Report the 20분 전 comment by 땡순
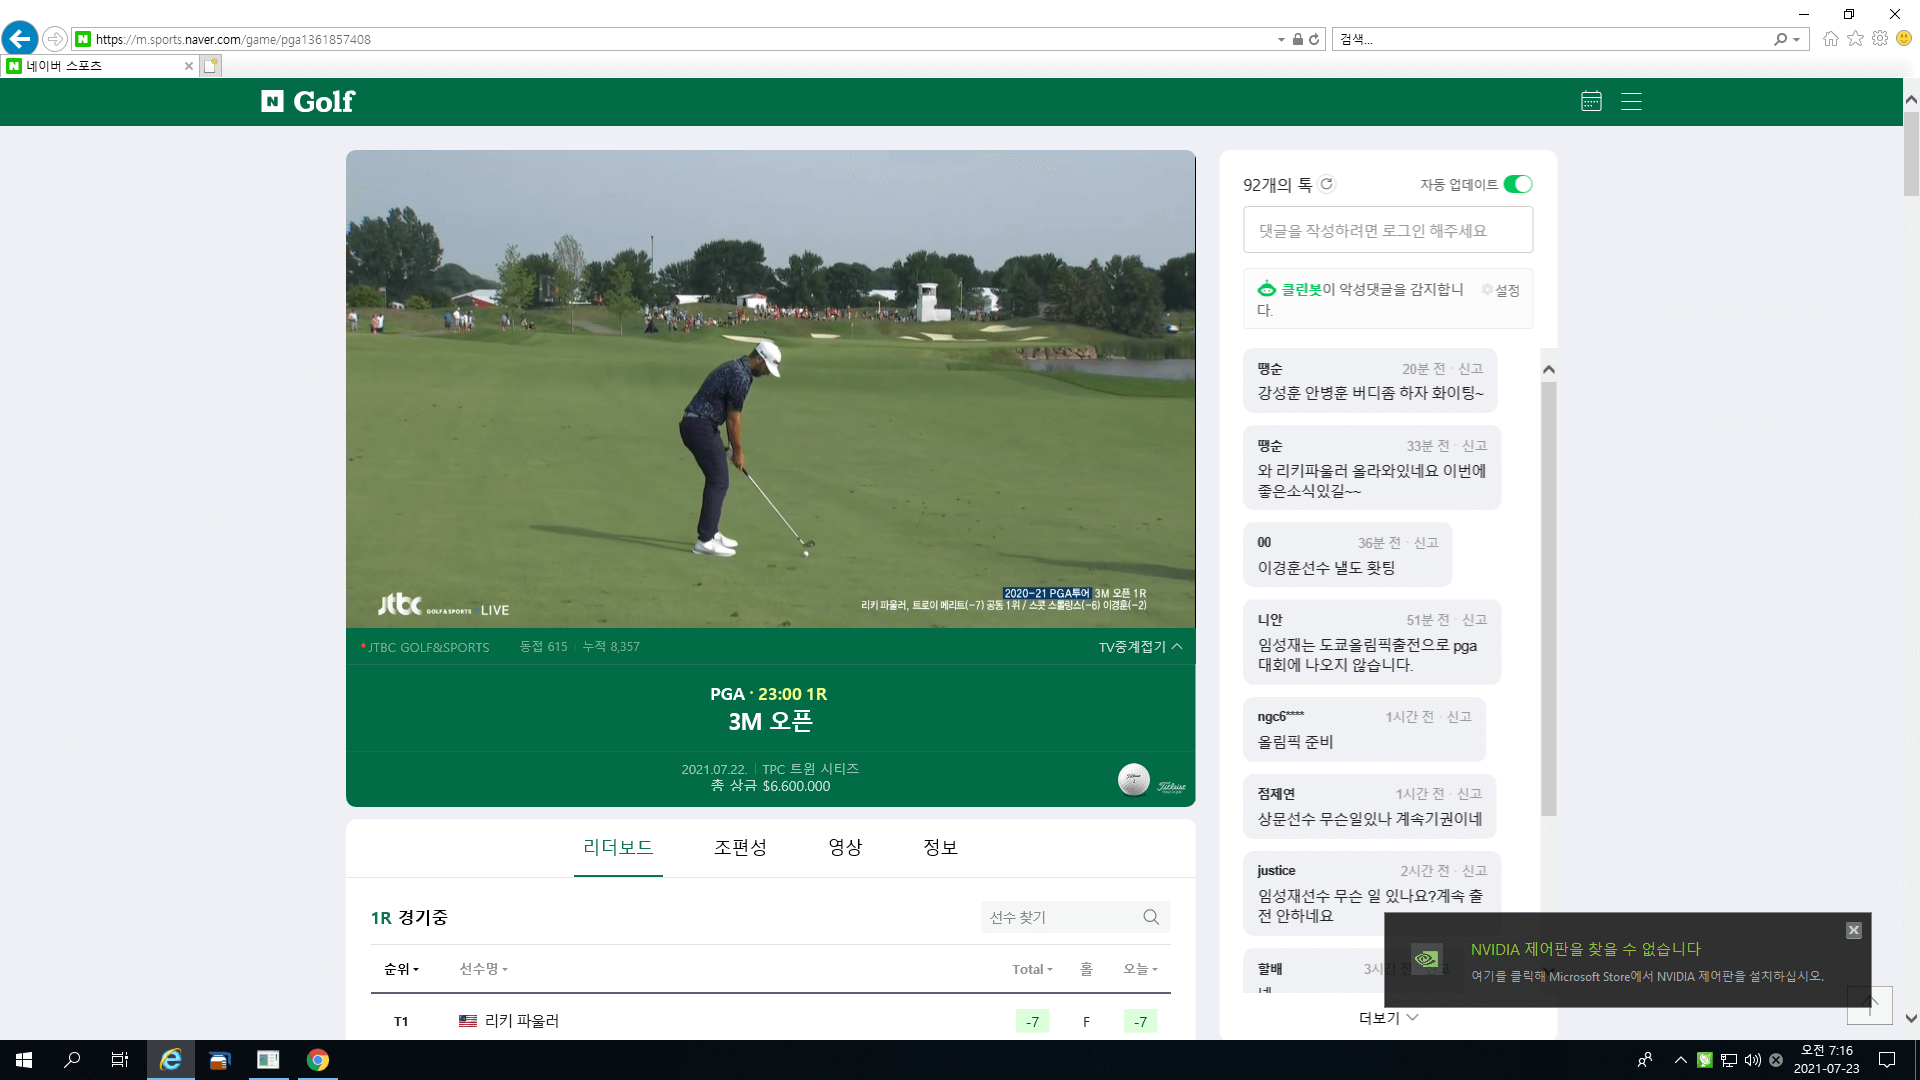 point(1470,369)
